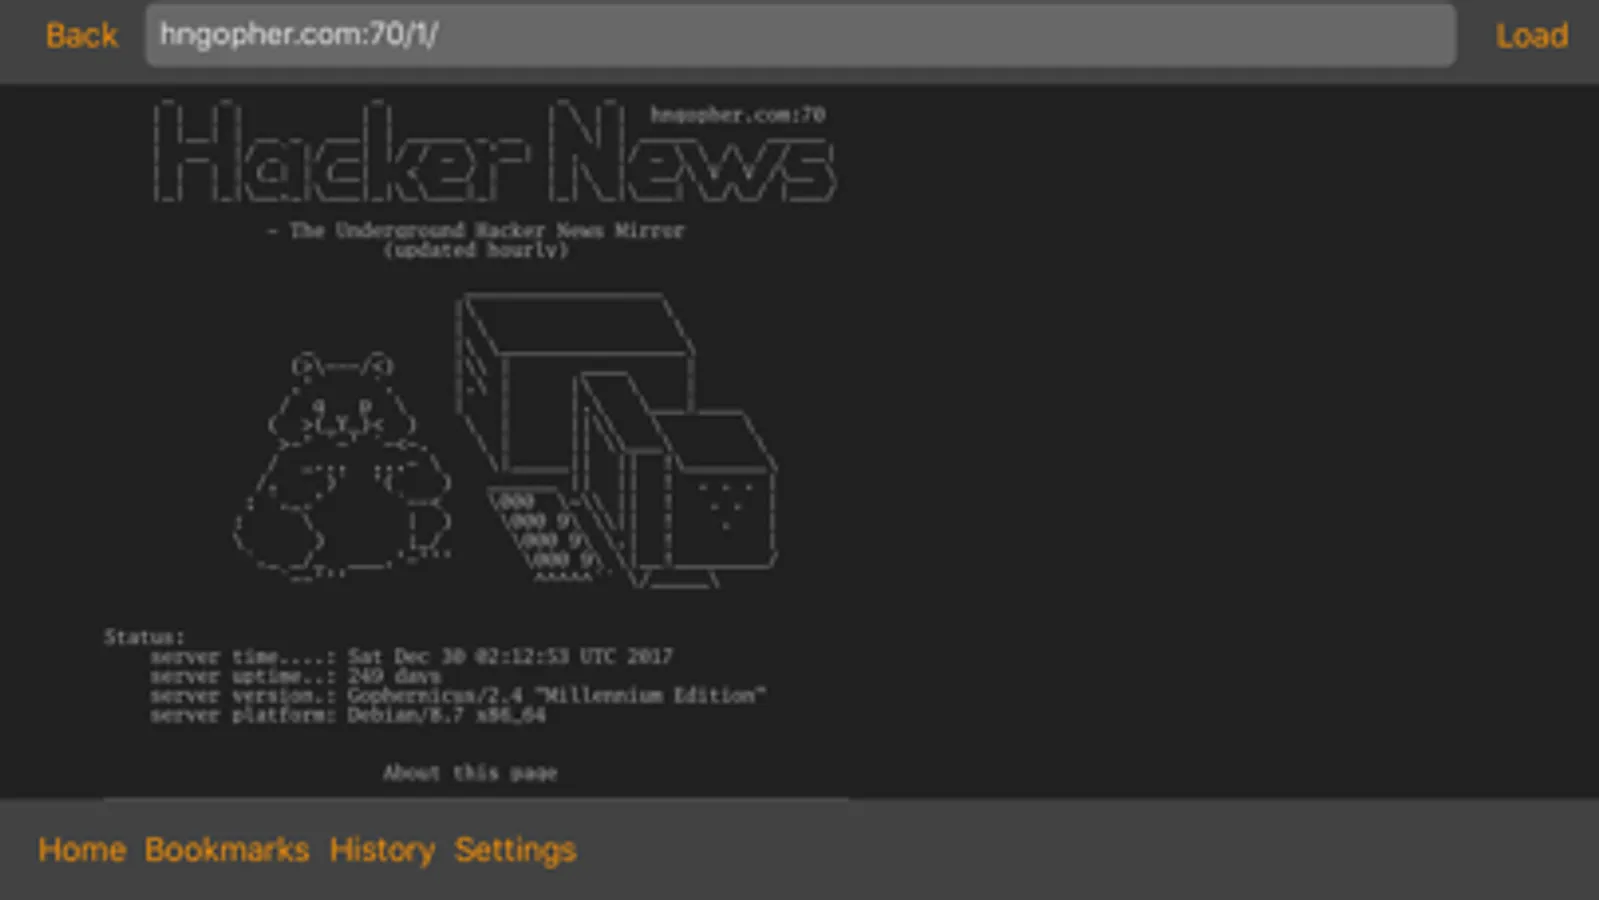Open the Home page
1599x900 pixels.
82,850
